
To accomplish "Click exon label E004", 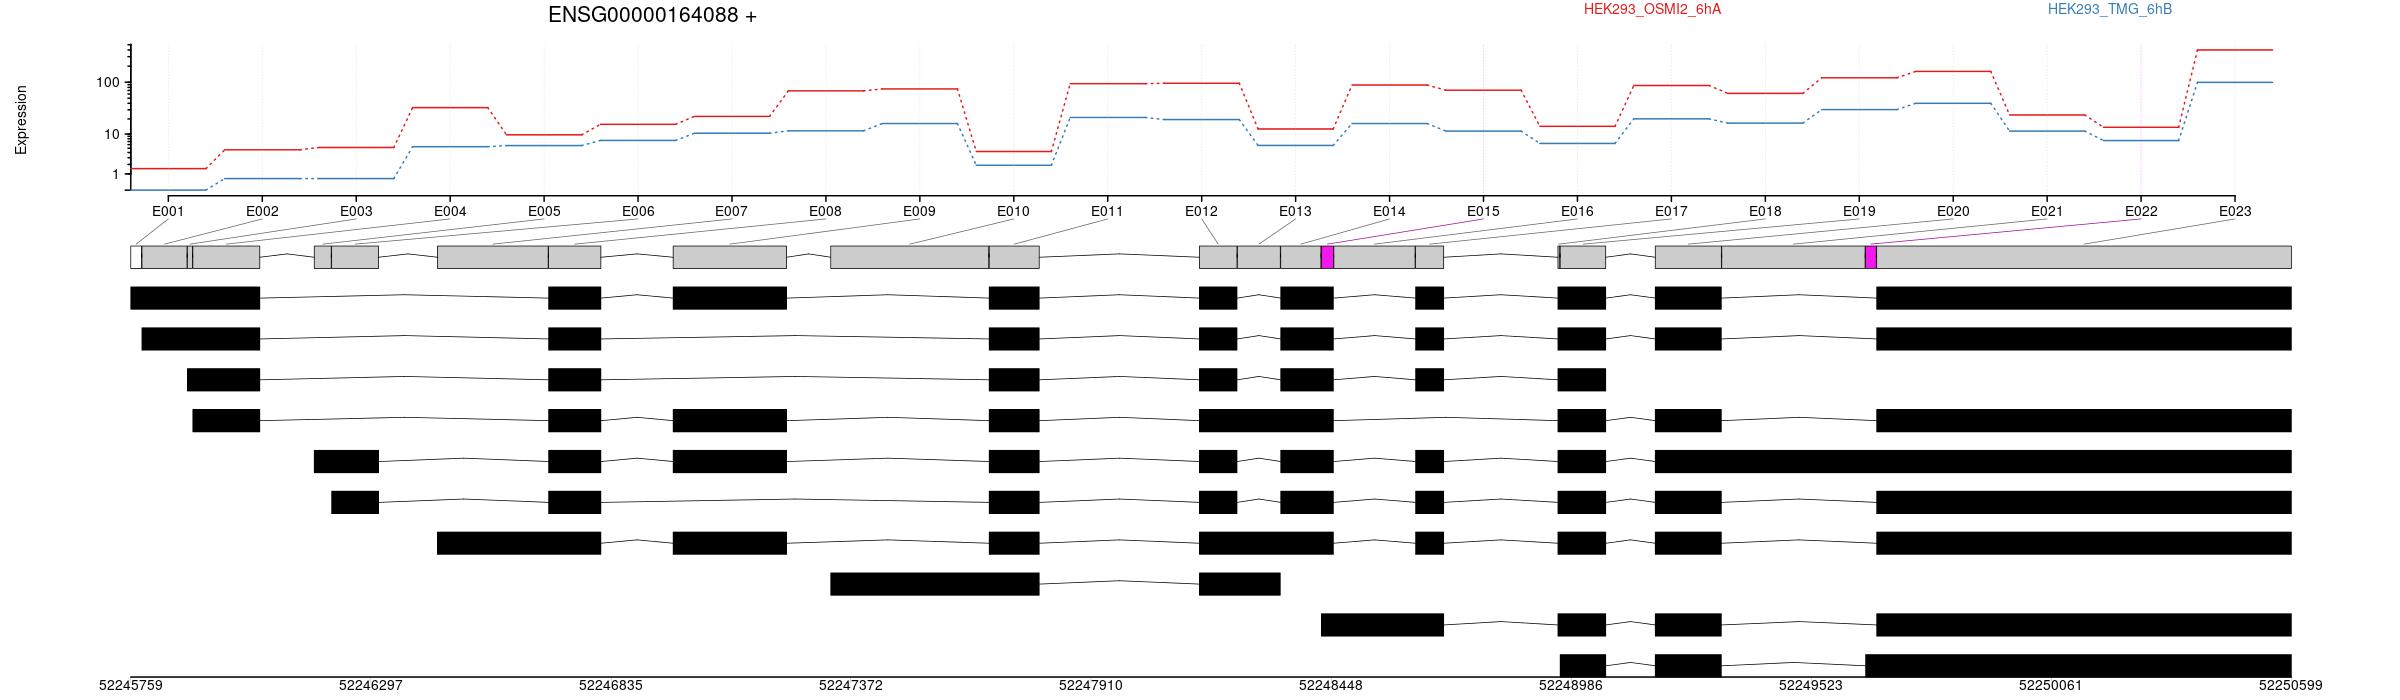I will click(450, 211).
